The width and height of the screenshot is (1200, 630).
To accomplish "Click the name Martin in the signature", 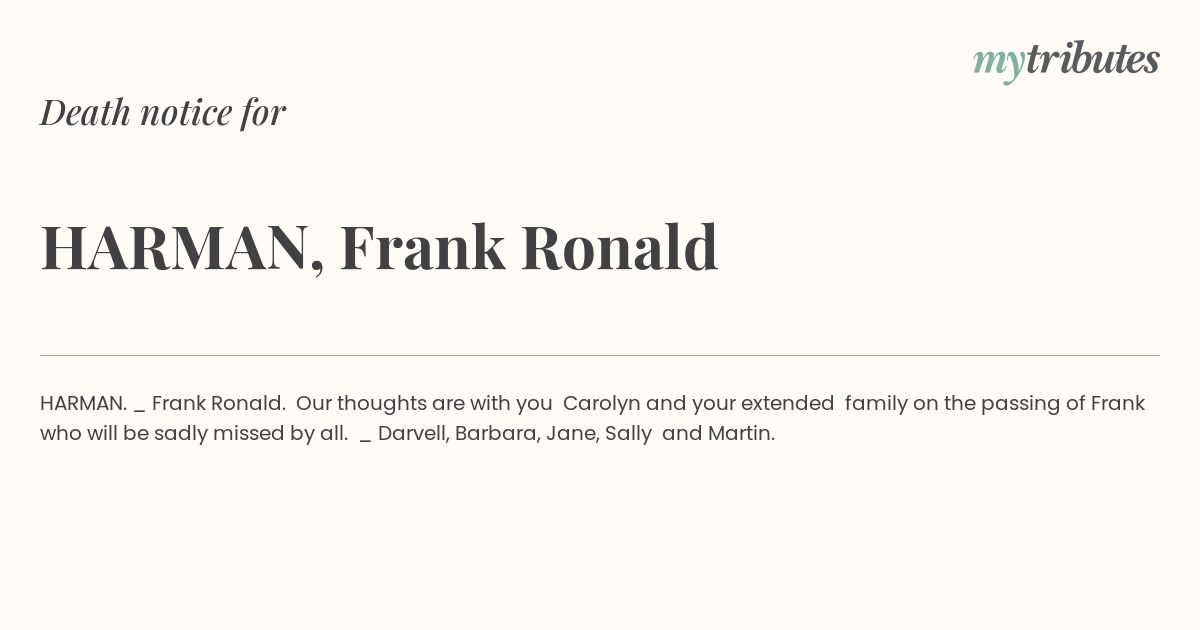I will 741,434.
